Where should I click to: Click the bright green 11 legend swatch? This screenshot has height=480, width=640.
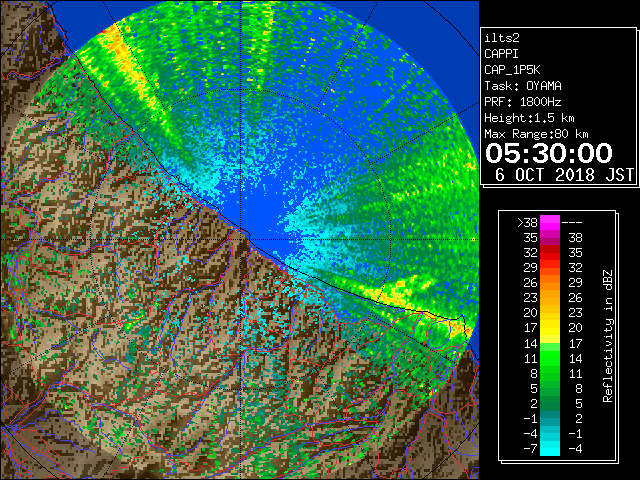click(x=550, y=358)
